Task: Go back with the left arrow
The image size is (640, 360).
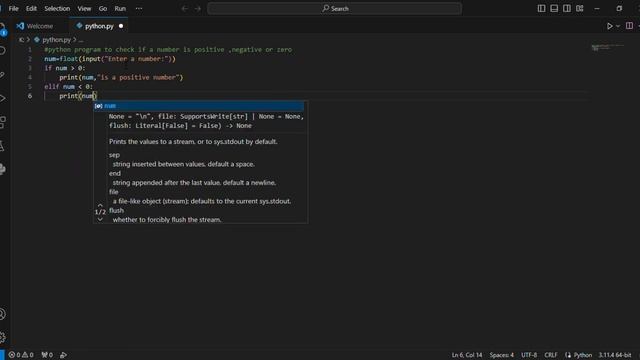Action: (x=184, y=8)
